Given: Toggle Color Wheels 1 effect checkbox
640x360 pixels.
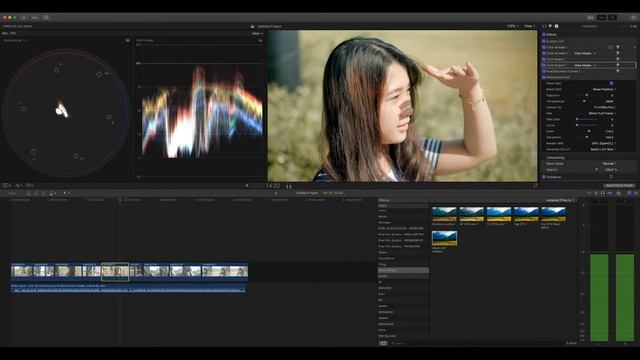Looking at the screenshot, I should pyautogui.click(x=544, y=47).
